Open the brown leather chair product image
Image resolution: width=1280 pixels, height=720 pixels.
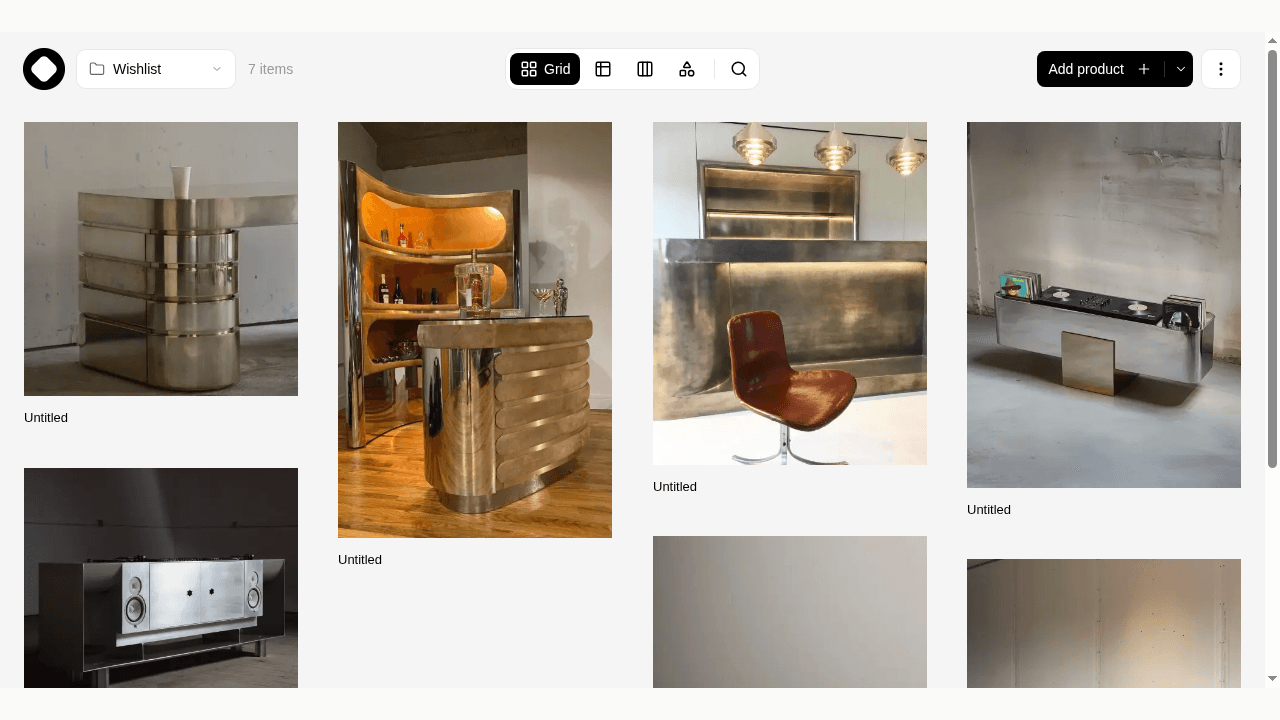click(790, 293)
